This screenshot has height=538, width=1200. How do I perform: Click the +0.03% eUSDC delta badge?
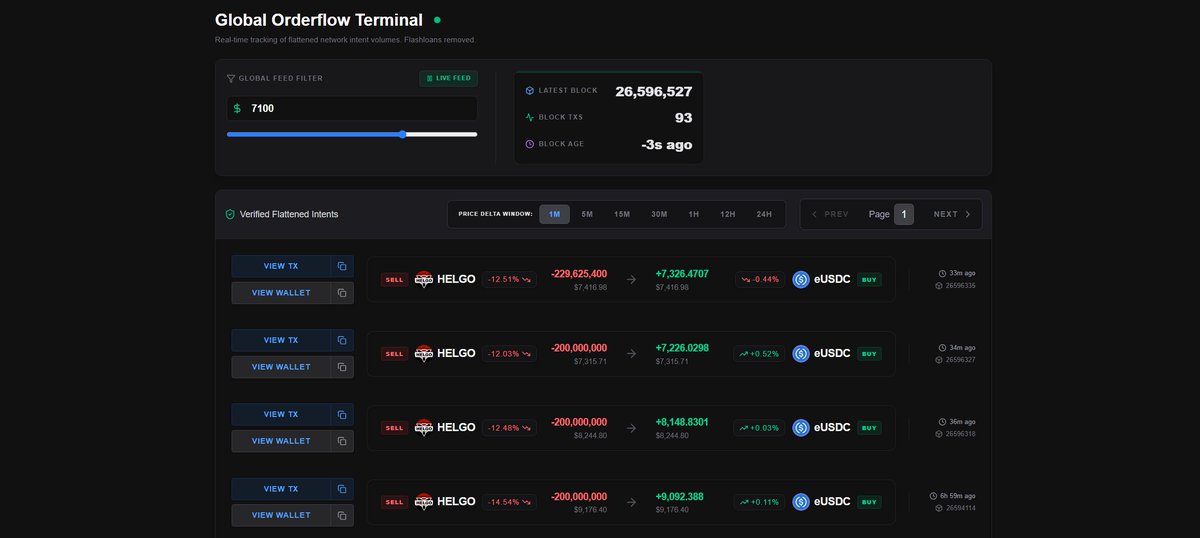point(759,427)
